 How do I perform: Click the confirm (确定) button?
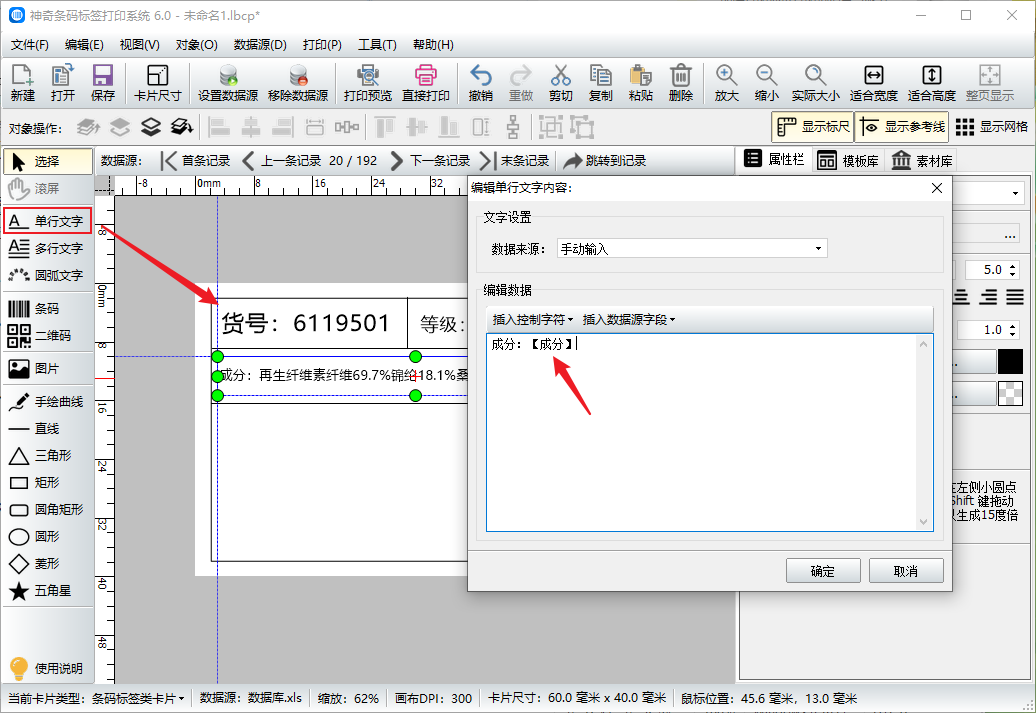pos(822,571)
